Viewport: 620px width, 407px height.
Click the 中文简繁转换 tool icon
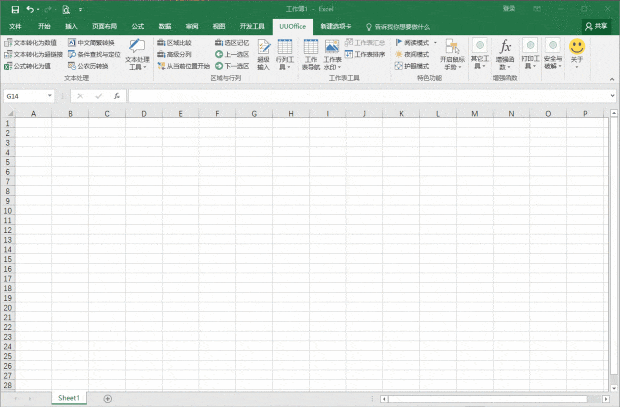point(72,43)
